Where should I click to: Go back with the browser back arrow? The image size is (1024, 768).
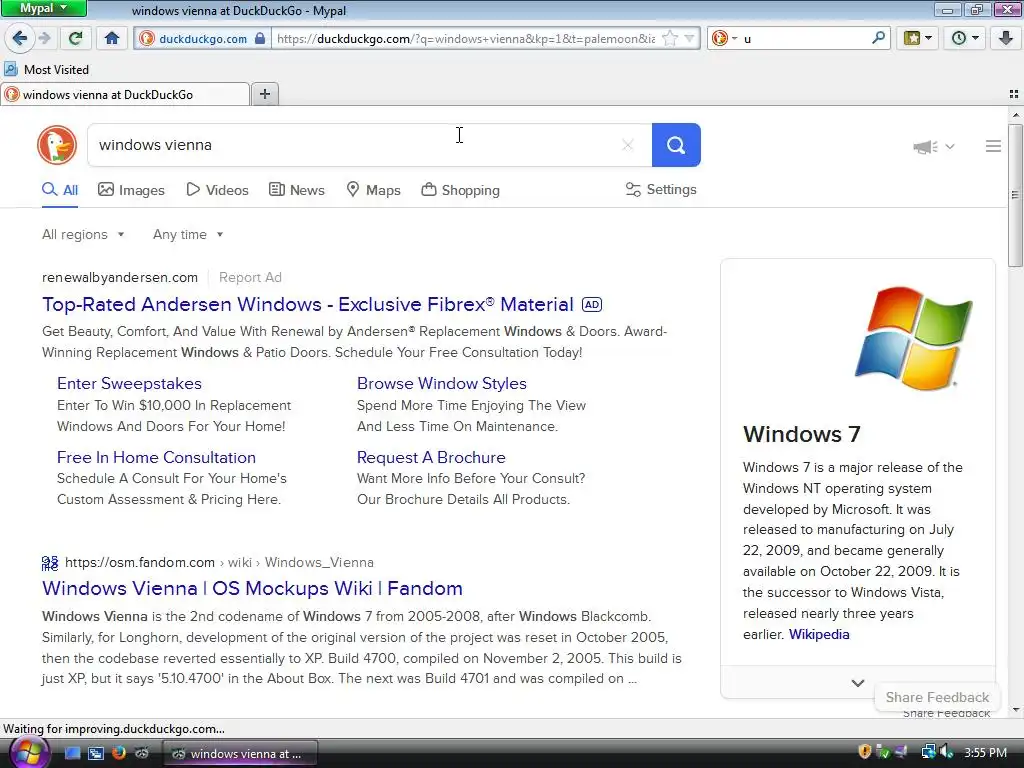point(20,38)
